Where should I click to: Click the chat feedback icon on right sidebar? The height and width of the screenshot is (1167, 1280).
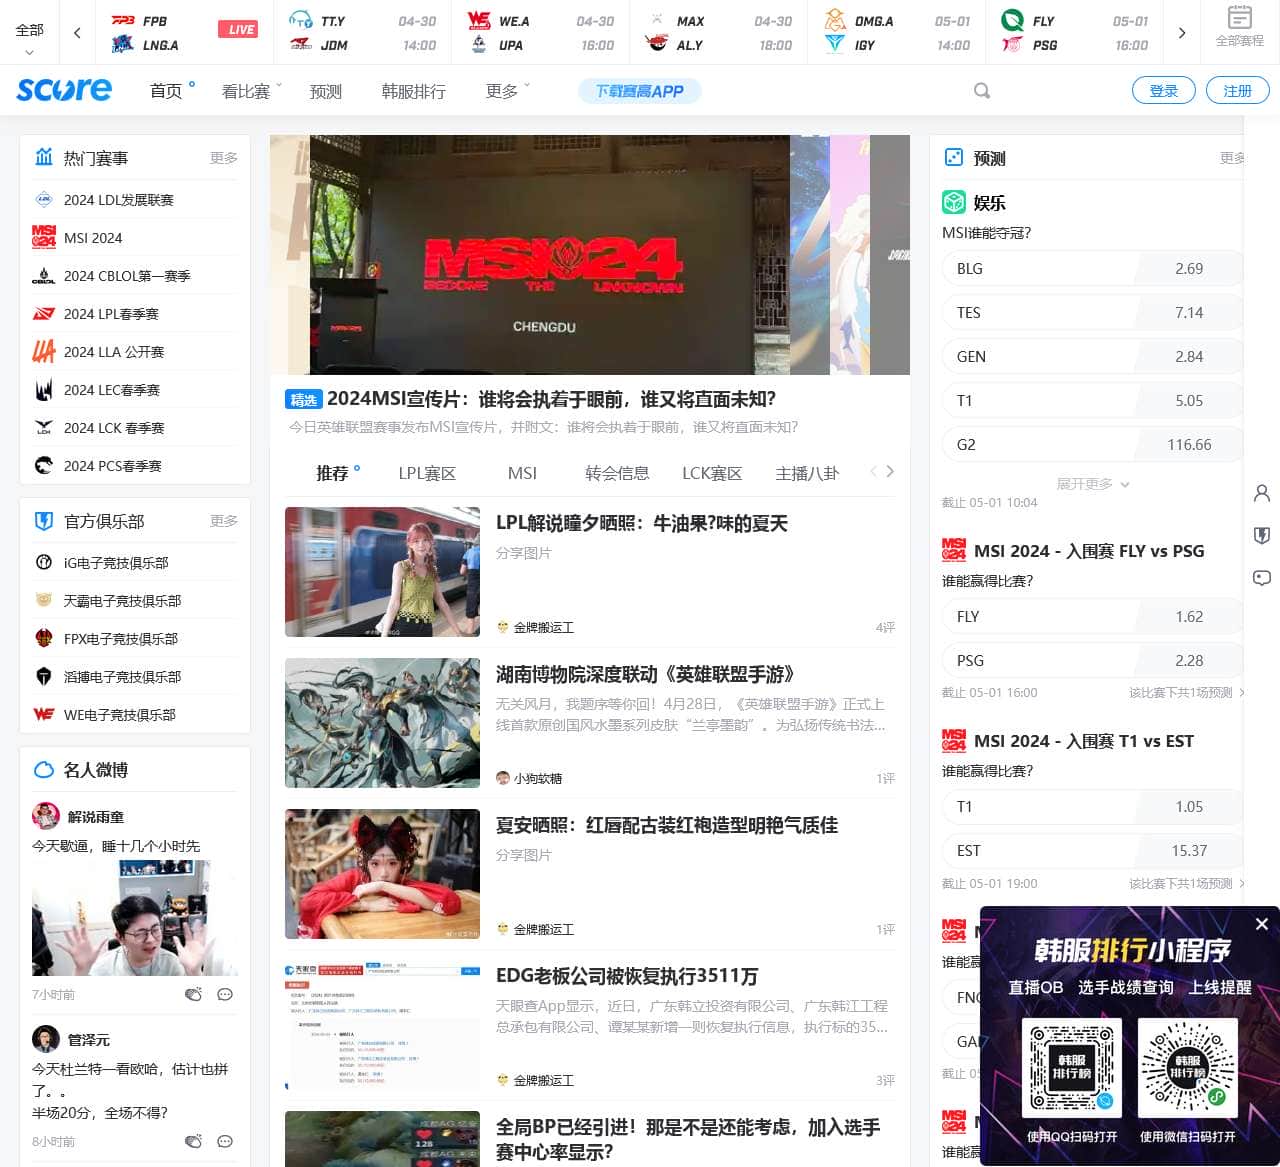[x=1262, y=578]
